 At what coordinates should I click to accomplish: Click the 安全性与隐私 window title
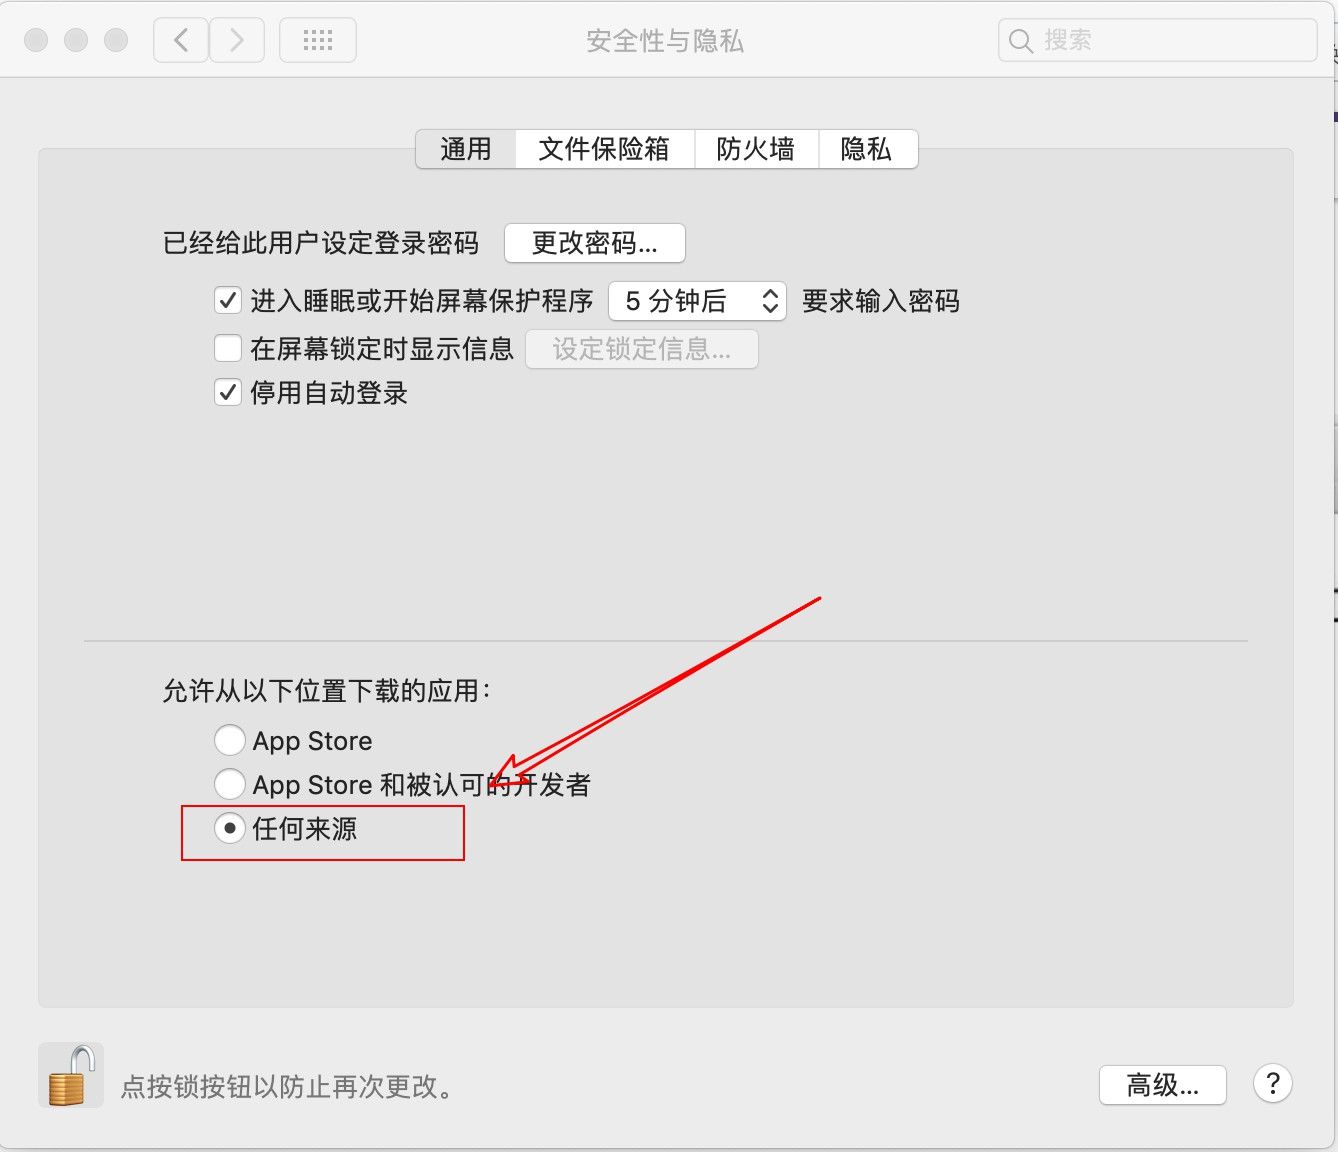point(665,41)
